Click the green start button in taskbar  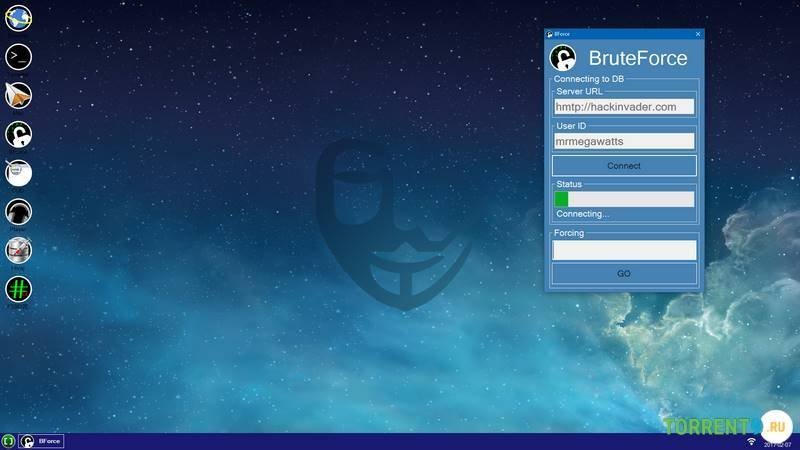tap(8, 441)
